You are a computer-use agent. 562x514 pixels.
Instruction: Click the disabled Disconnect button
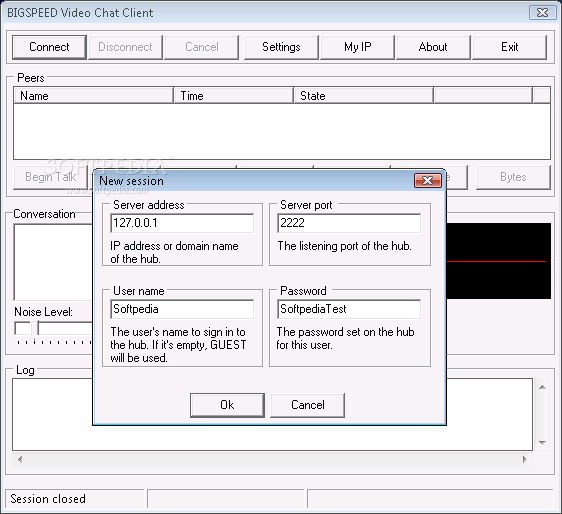[125, 47]
